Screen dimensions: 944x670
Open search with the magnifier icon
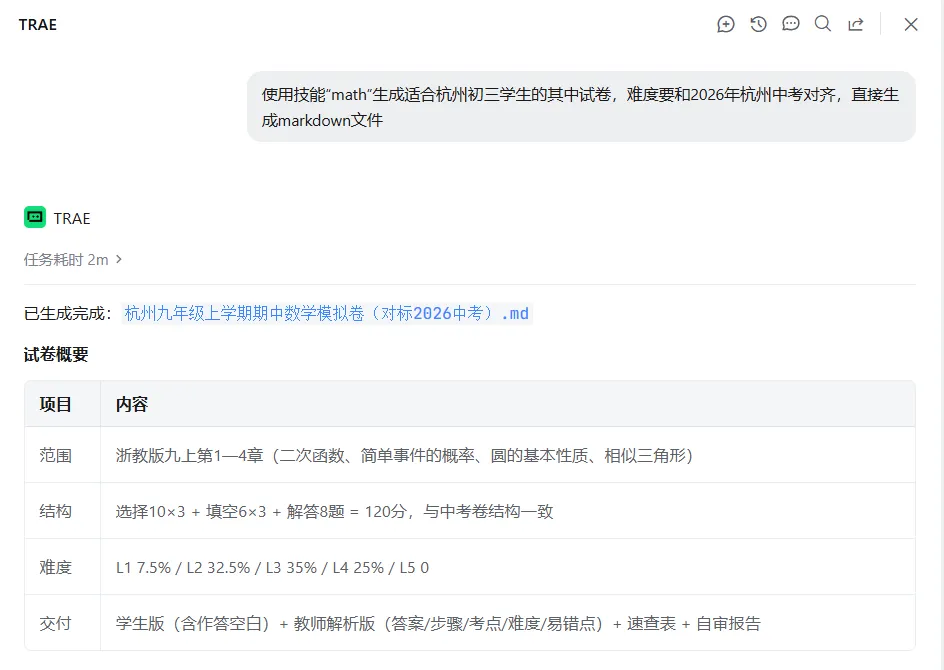coord(823,24)
